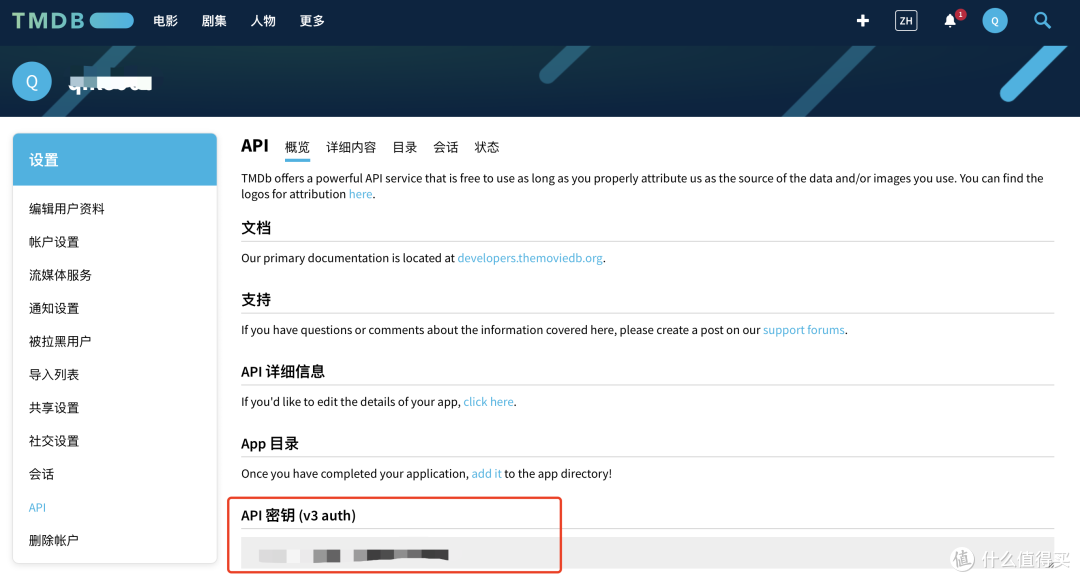This screenshot has height=582, width=1080.
Task: Click the ZH language switcher
Action: click(x=905, y=20)
